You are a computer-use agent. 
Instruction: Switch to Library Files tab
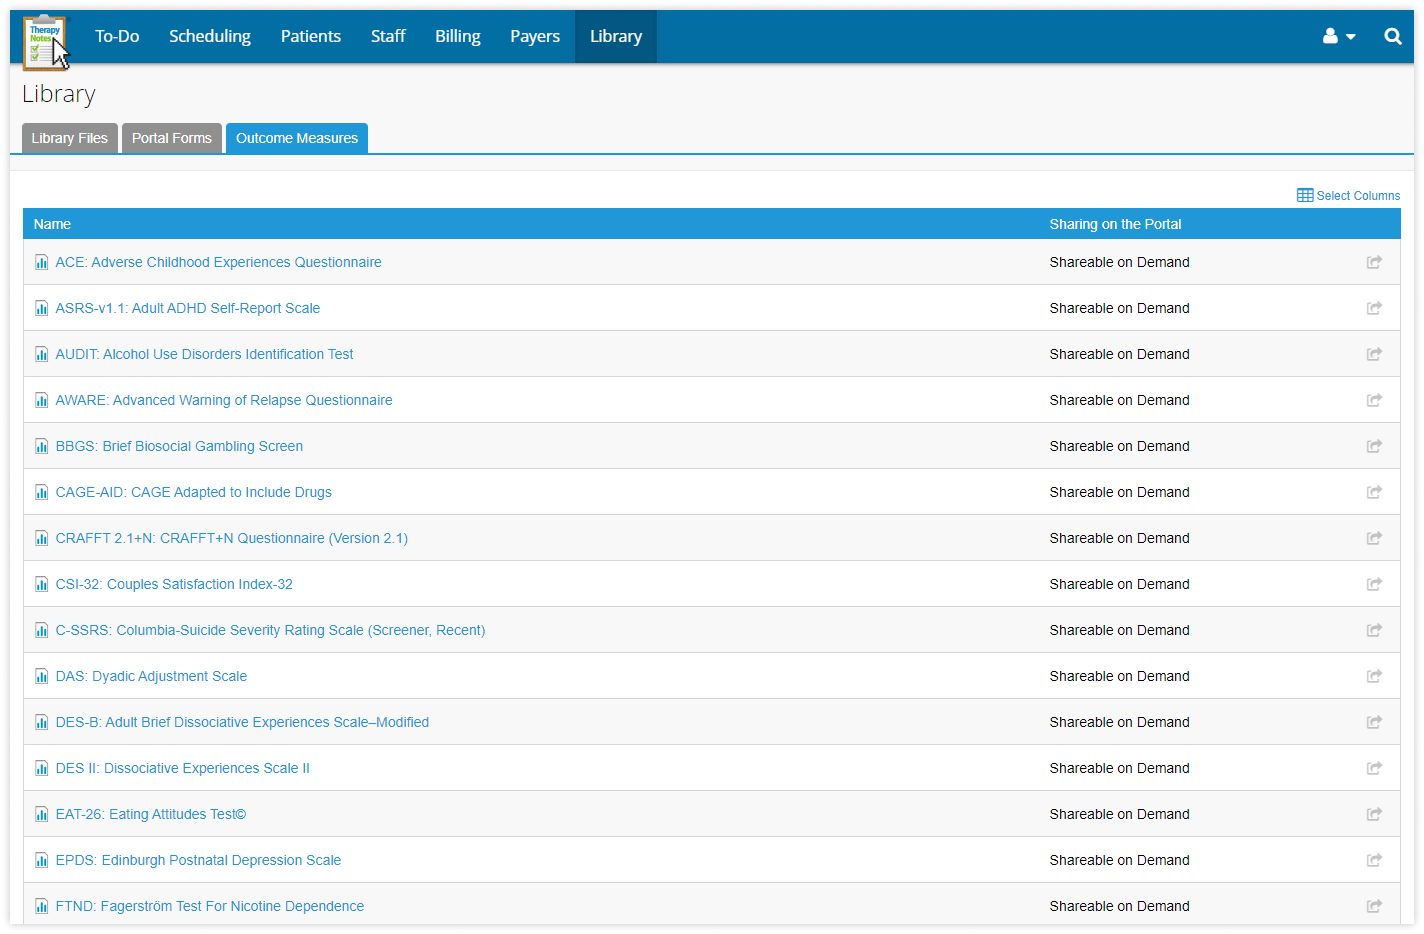pos(70,138)
